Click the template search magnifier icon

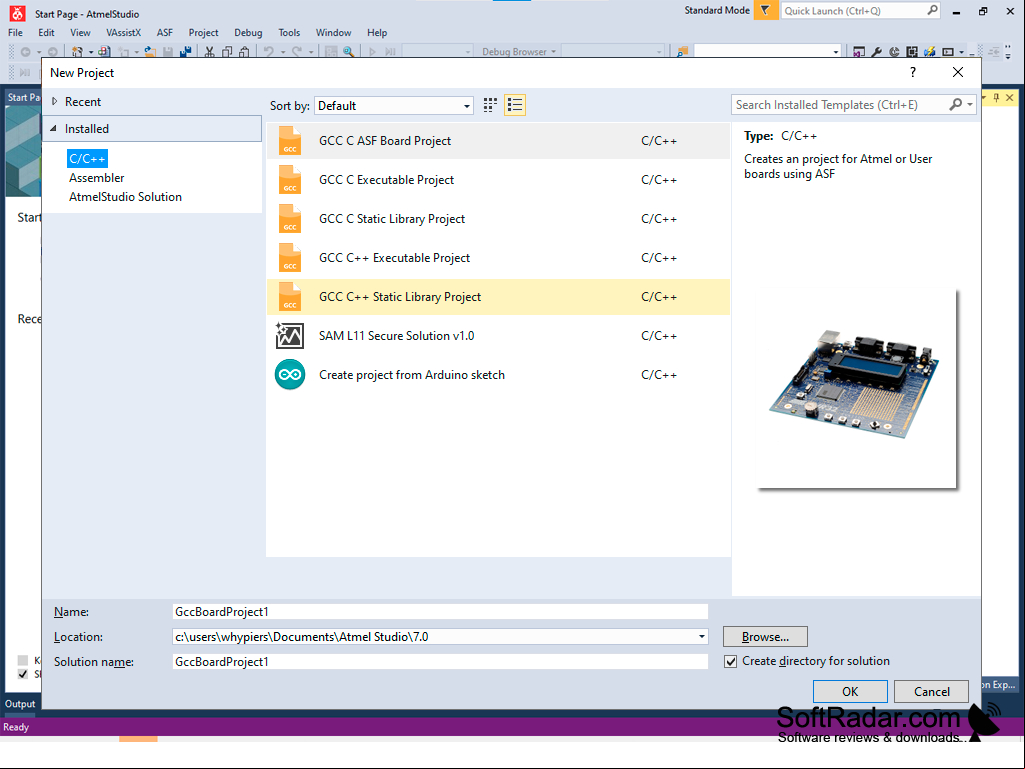click(956, 105)
